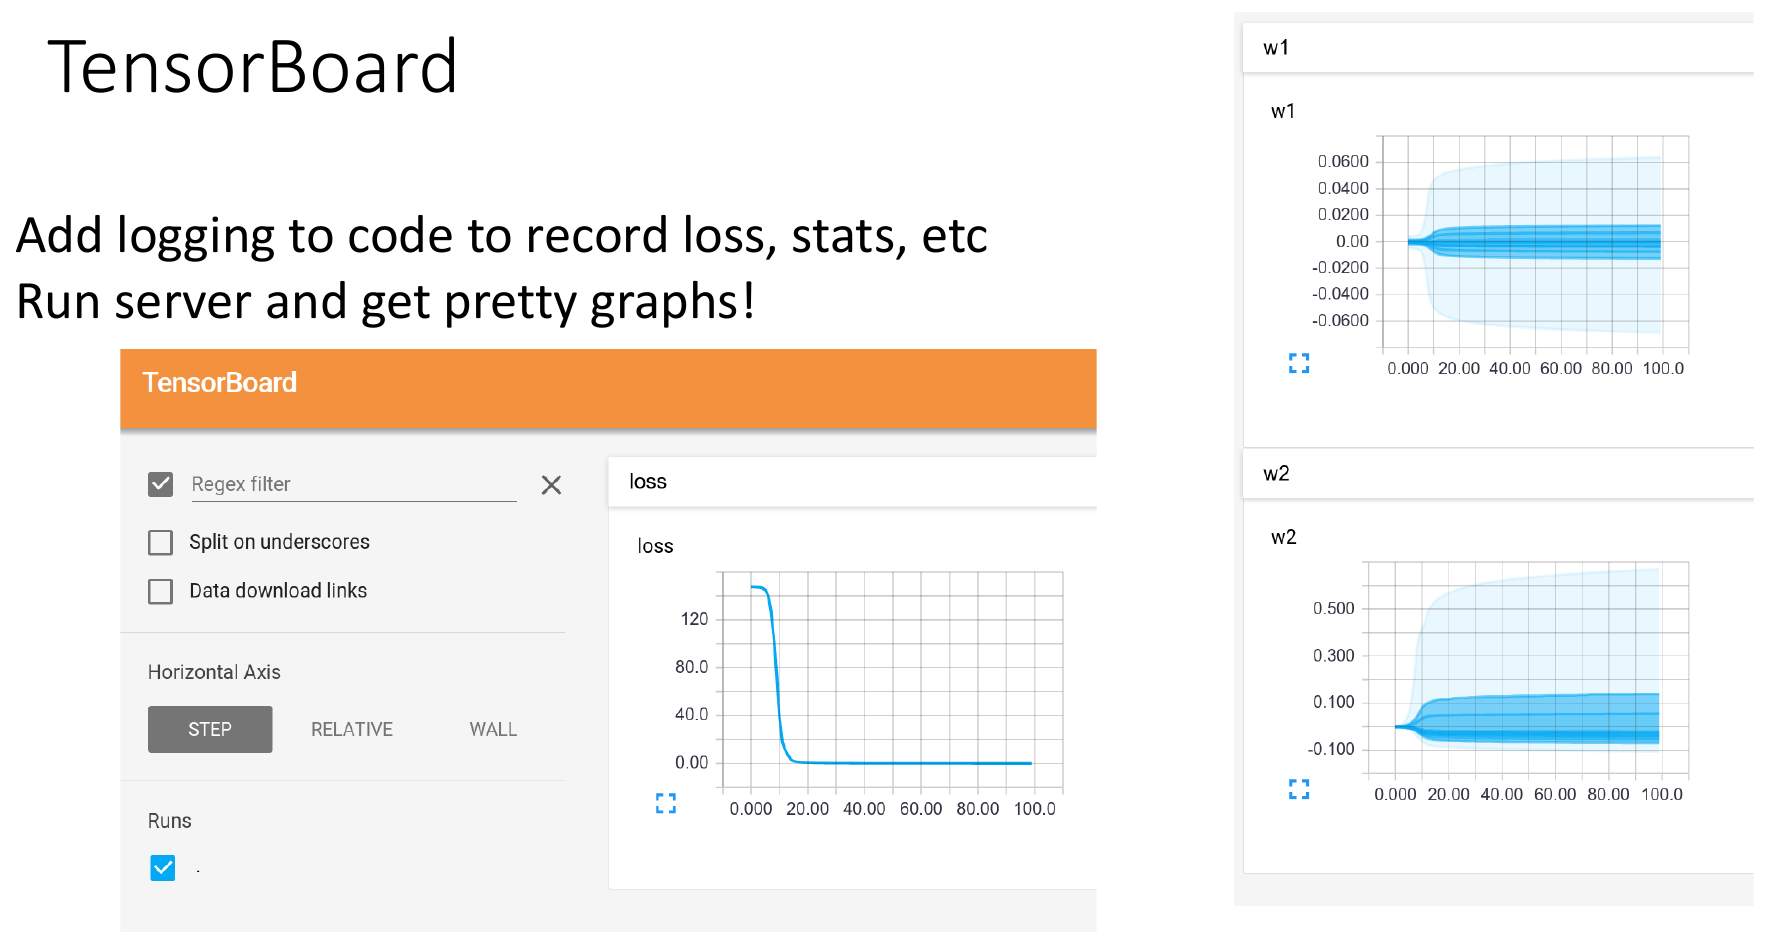Viewport: 1780px width, 945px height.
Task: Enable Split on underscores
Action: pos(160,542)
